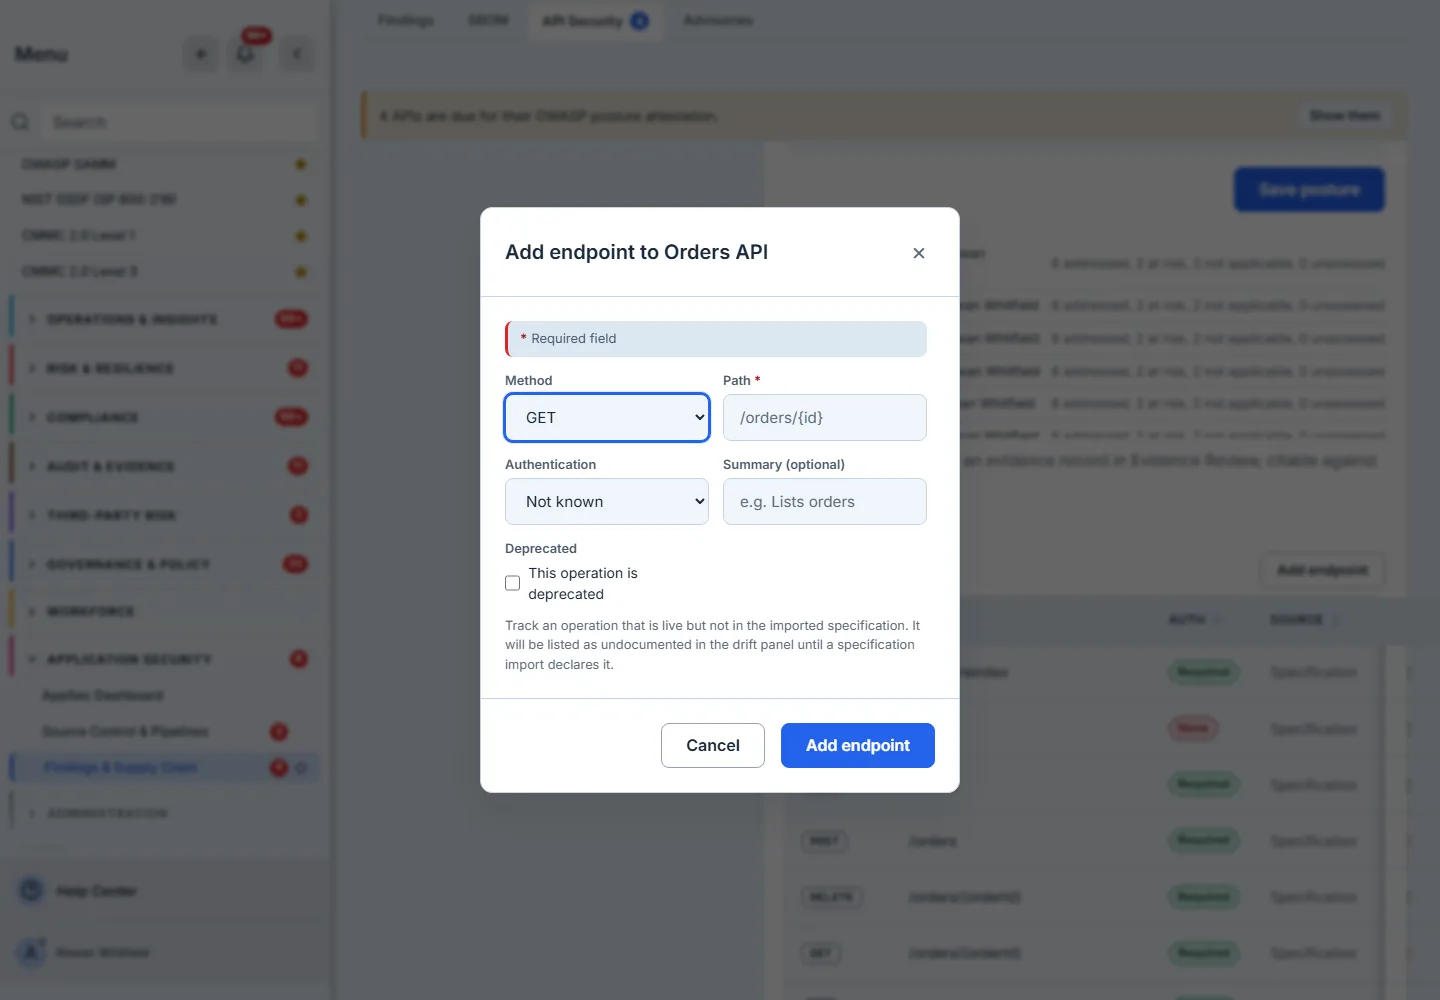Expand the Third-Party Risk section

165,515
